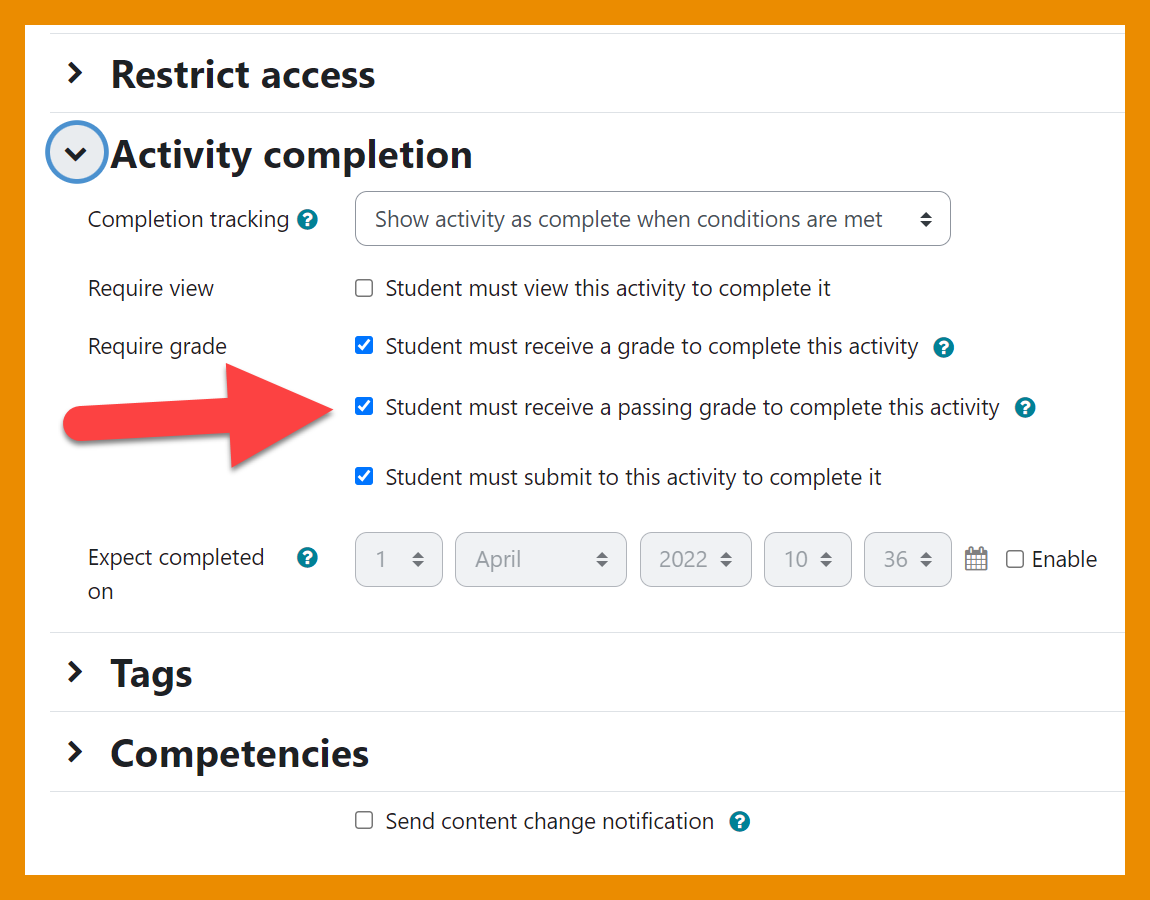Click help icon for content change notification
Screen dimensions: 1150x900
(739, 822)
